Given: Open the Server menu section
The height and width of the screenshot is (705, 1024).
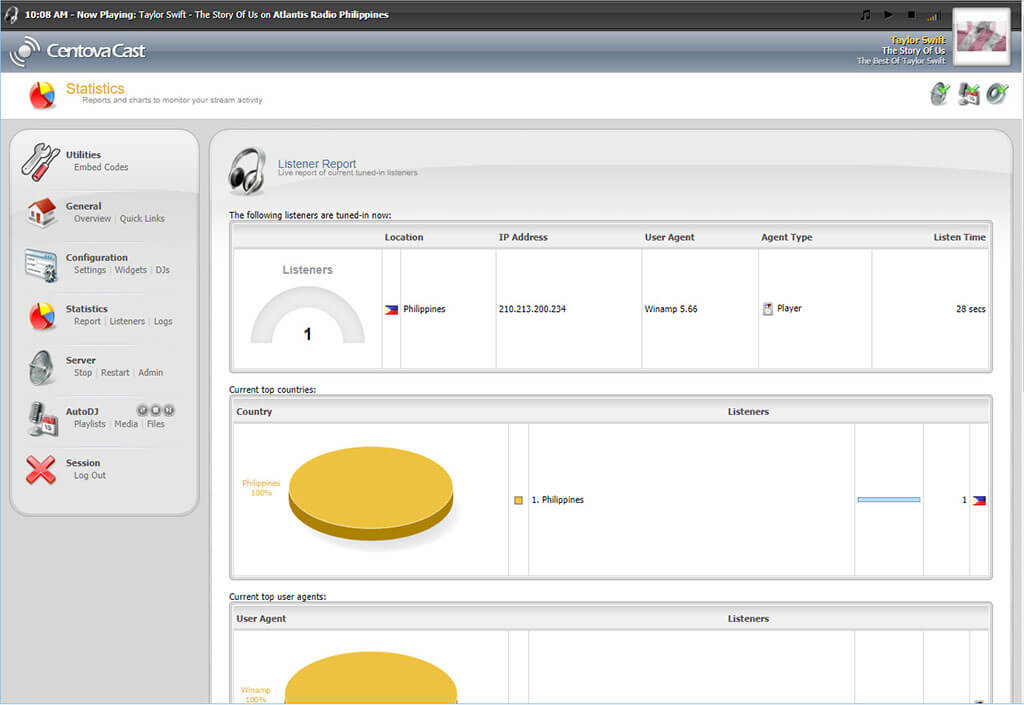Looking at the screenshot, I should [x=81, y=360].
